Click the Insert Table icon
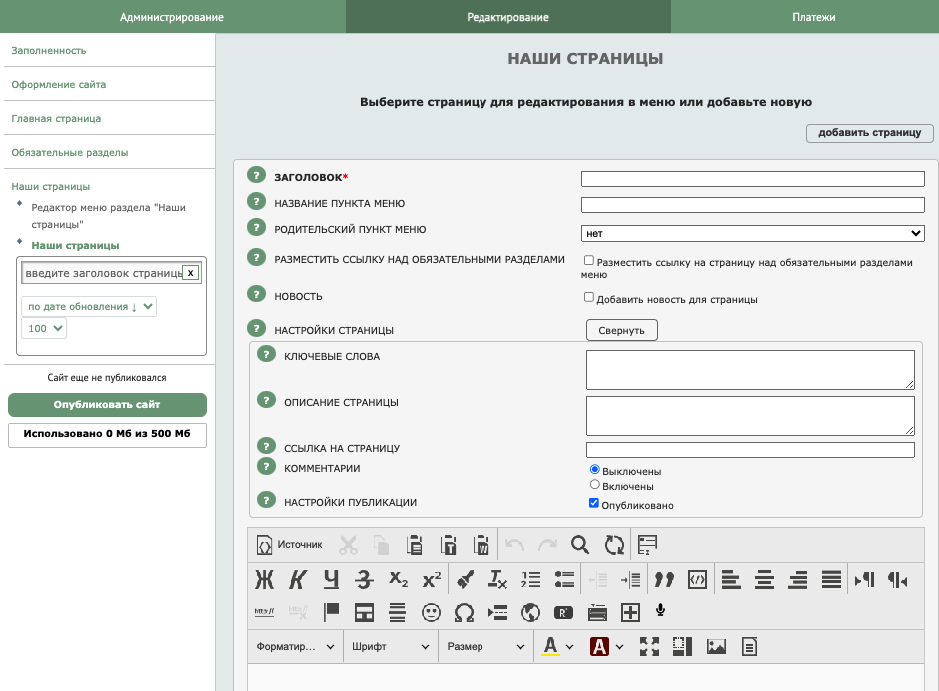This screenshot has height=691, width=939. tap(364, 612)
